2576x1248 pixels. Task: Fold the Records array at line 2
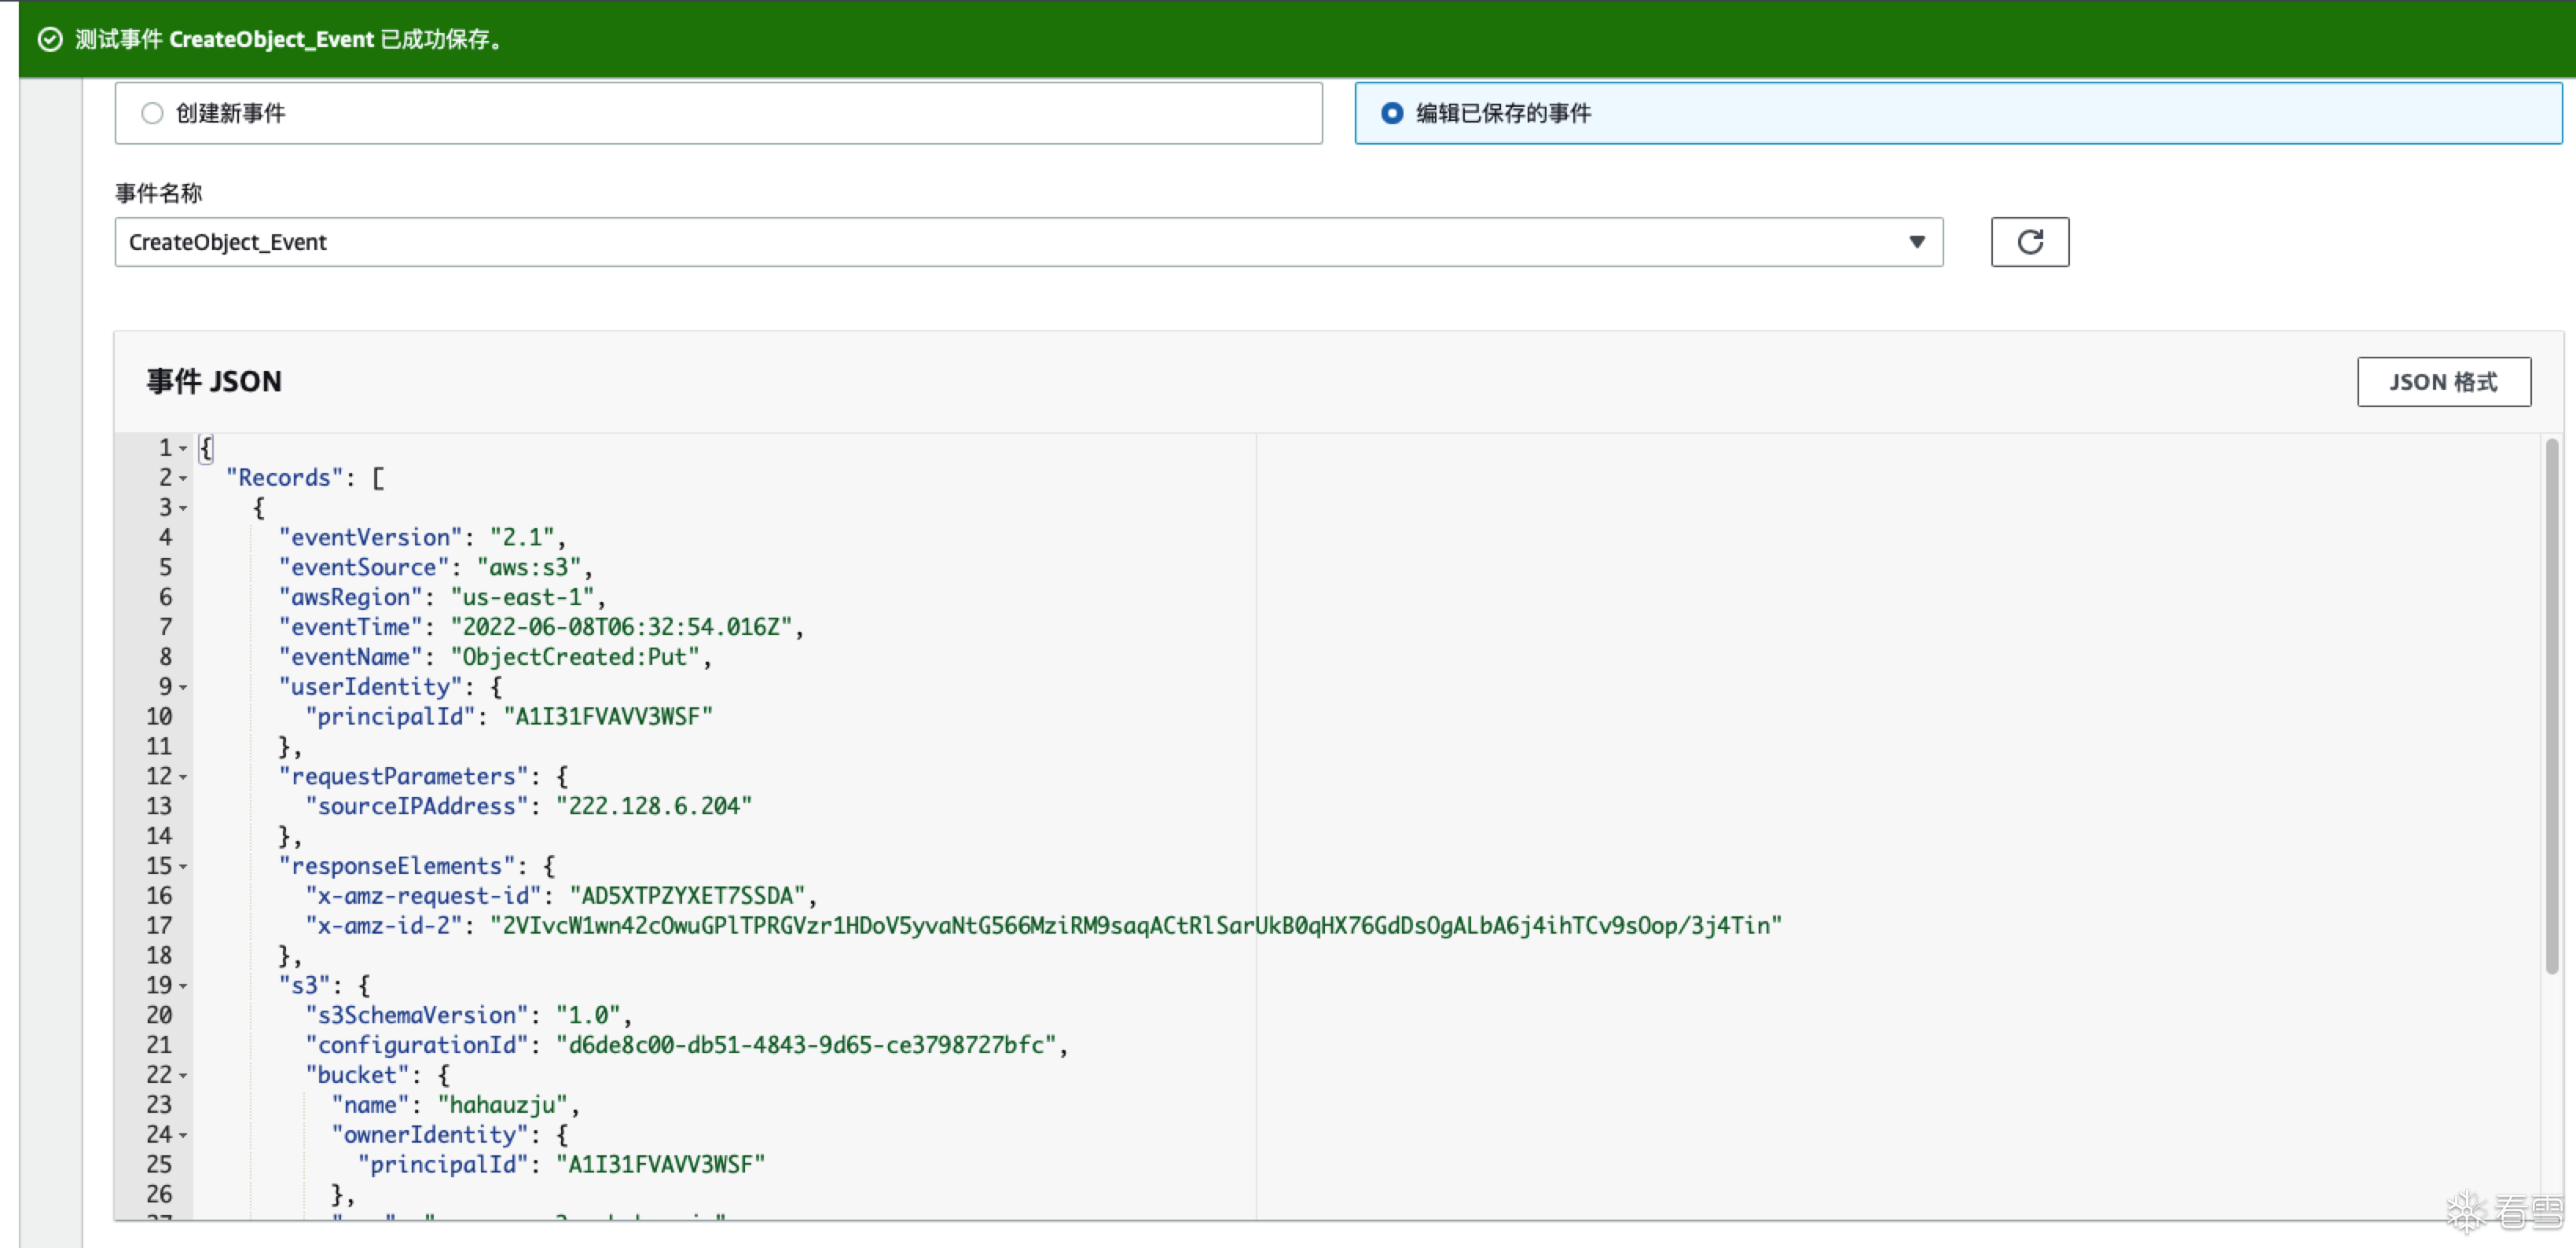(183, 479)
